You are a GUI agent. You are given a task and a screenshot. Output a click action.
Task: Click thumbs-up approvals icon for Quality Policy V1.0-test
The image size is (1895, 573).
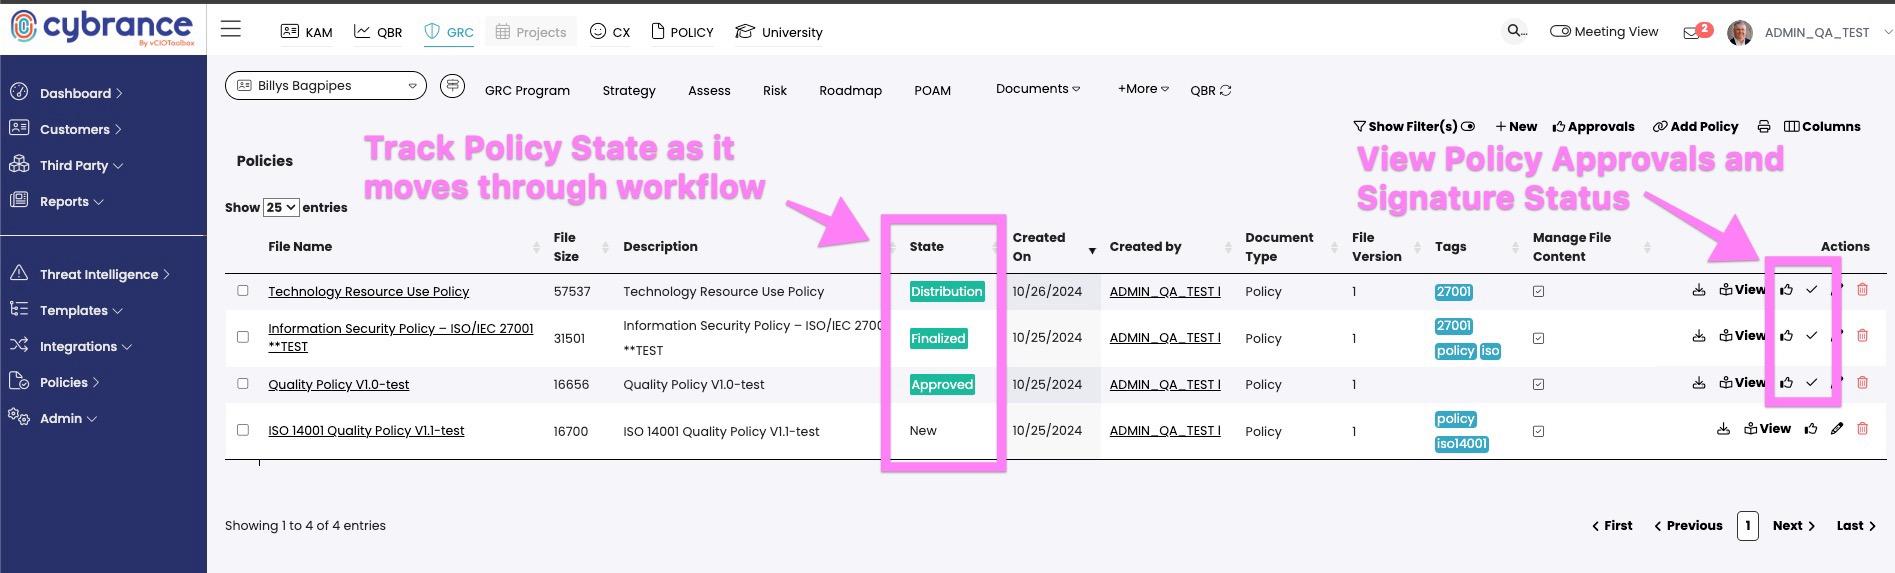coord(1786,382)
